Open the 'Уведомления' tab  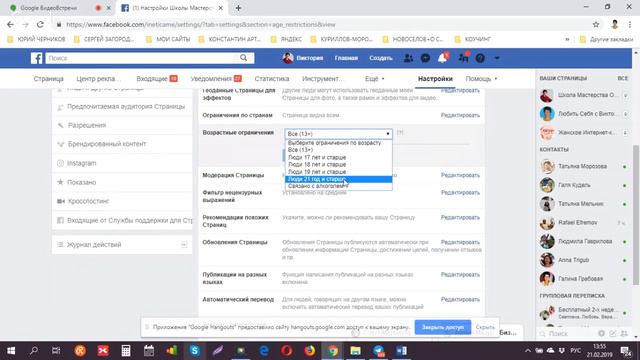pyautogui.click(x=216, y=79)
